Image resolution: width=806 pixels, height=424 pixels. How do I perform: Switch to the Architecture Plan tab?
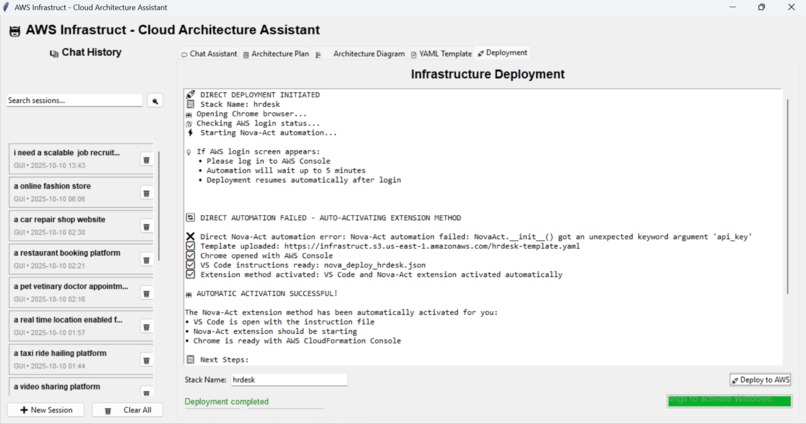[x=276, y=53]
